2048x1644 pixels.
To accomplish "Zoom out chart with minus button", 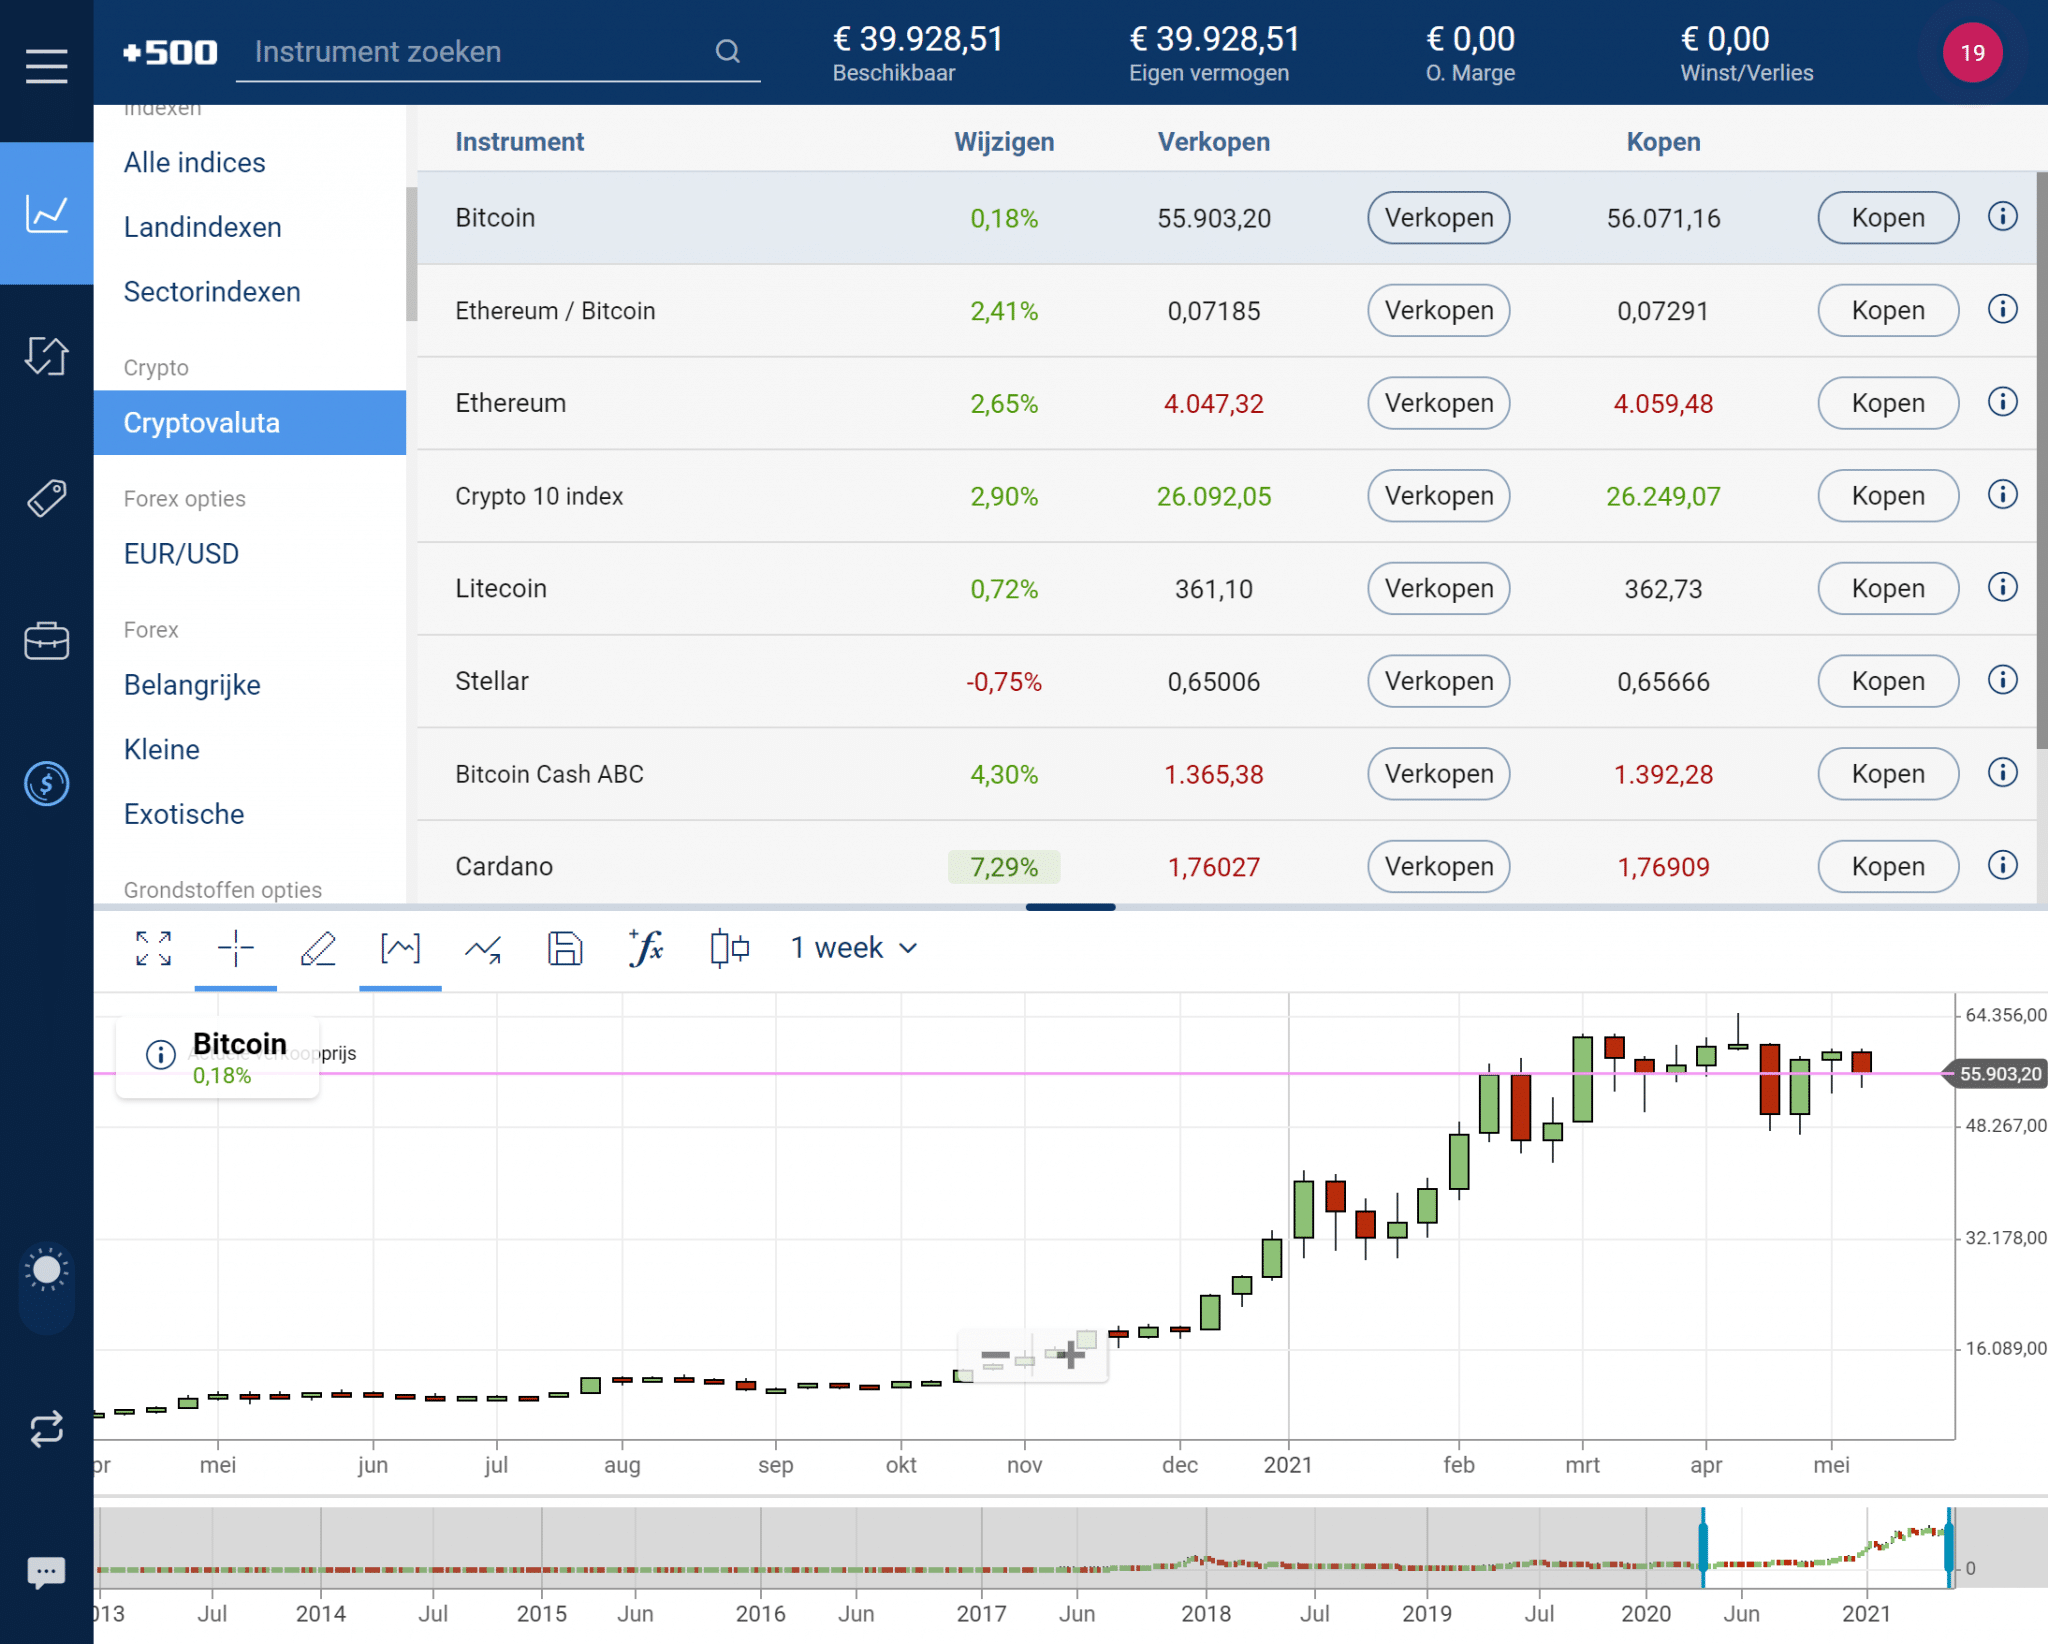I will click(995, 1356).
